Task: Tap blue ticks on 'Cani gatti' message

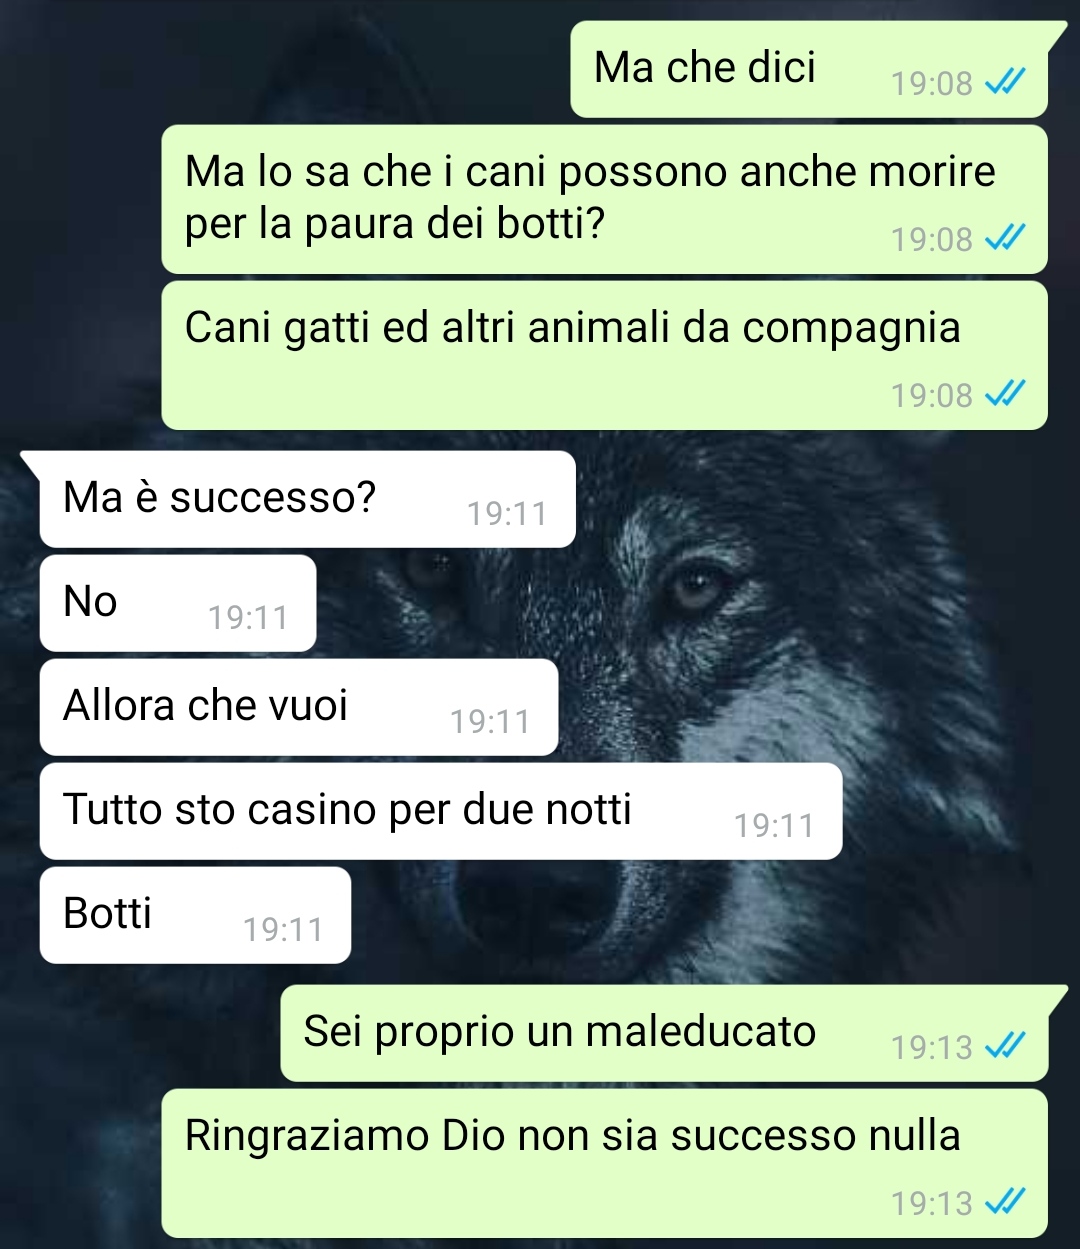Action: click(x=1005, y=395)
